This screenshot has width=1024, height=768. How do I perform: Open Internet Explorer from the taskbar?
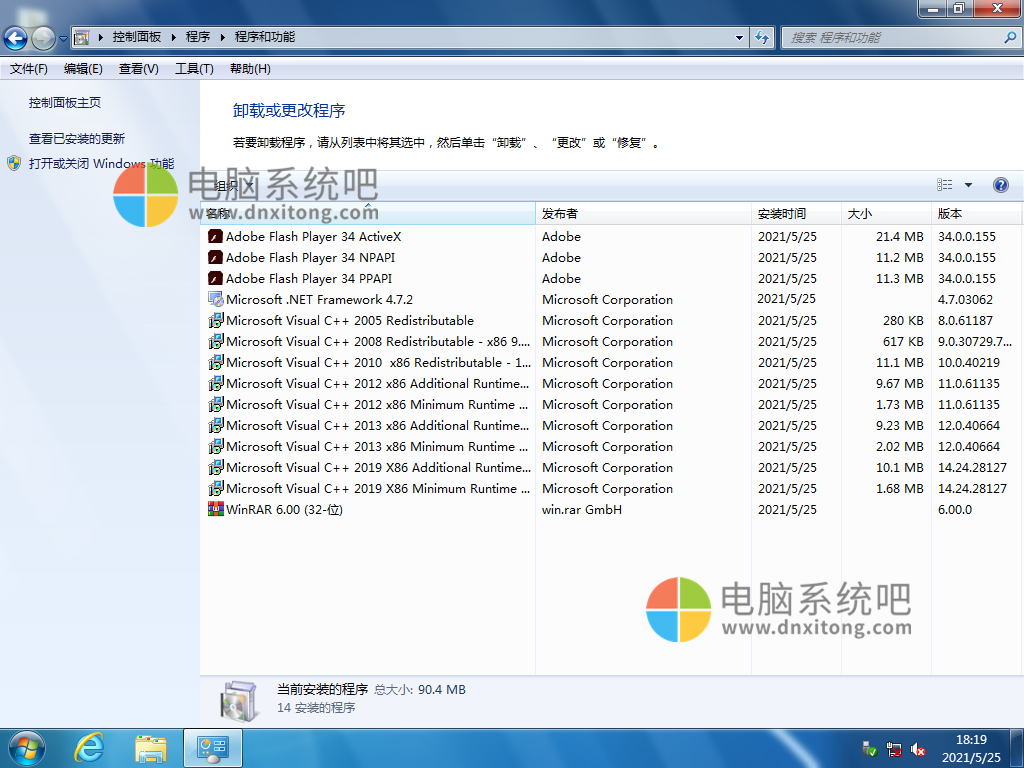[89, 747]
